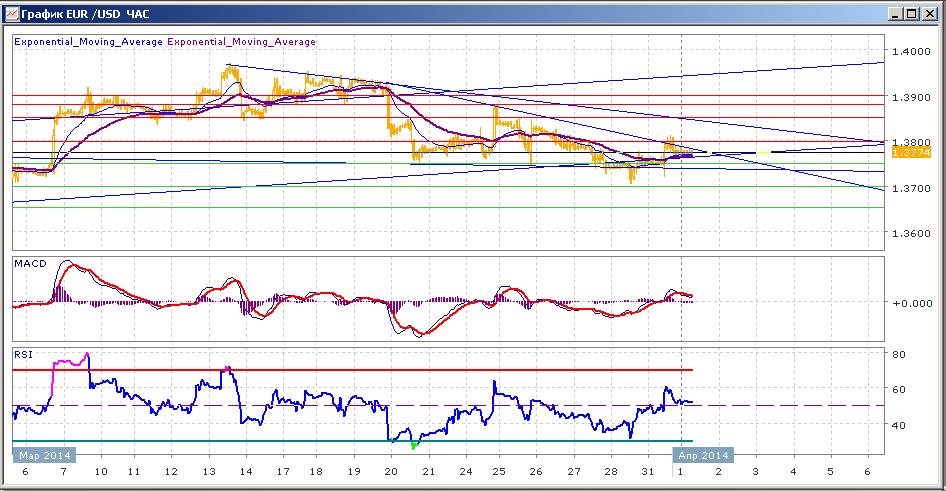Click the 1.3700 price axis label
Viewport: 946px width, 491px height.
[911, 188]
